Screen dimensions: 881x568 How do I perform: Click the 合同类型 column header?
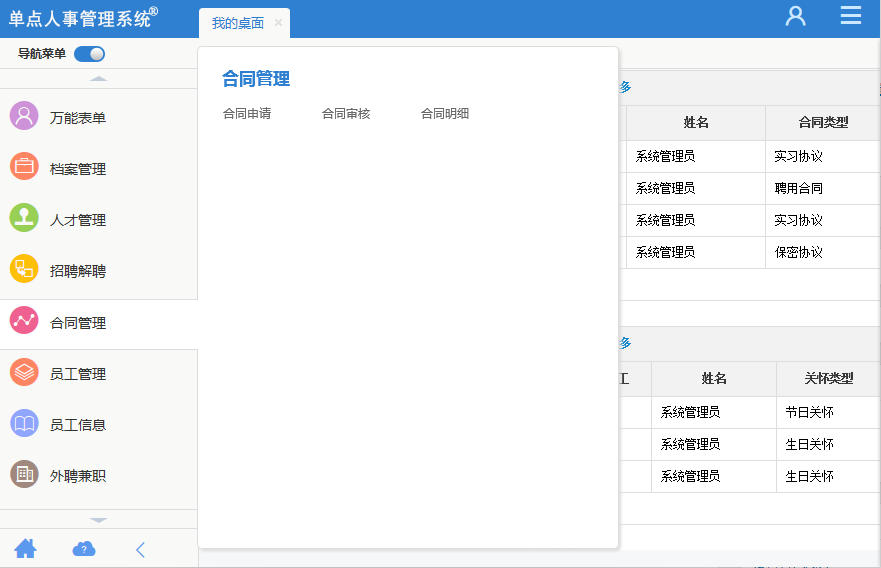823,122
